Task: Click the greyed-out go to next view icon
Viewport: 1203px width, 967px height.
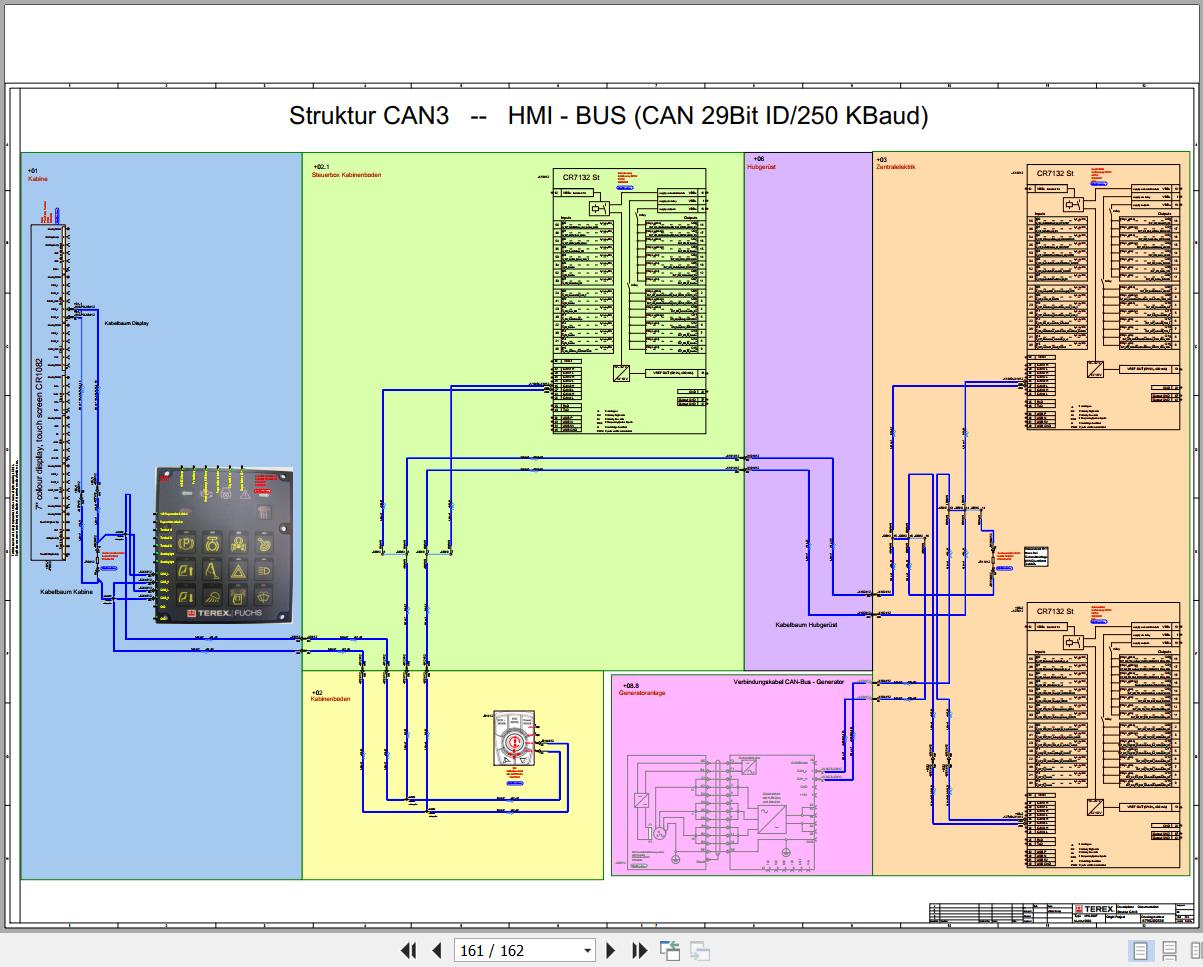Action: (700, 950)
